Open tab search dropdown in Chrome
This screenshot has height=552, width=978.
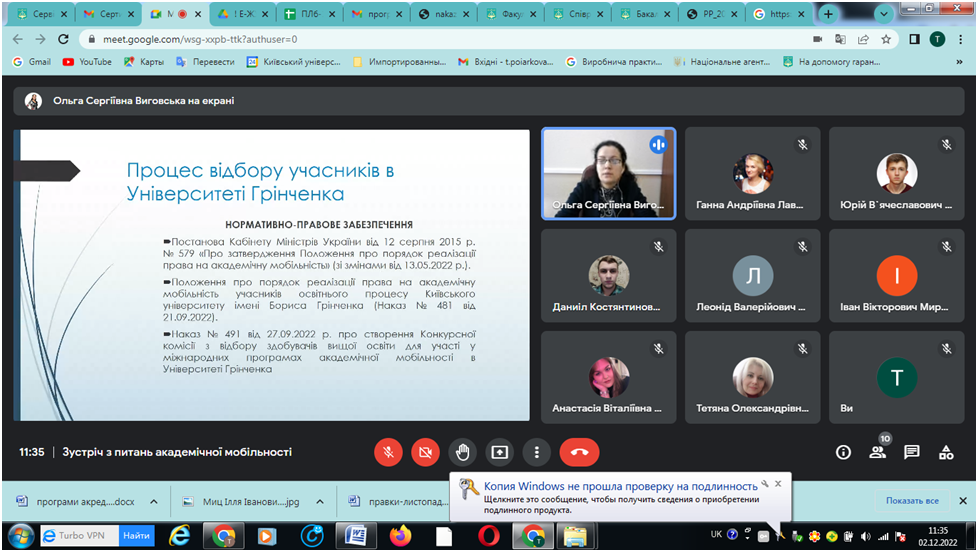click(885, 14)
